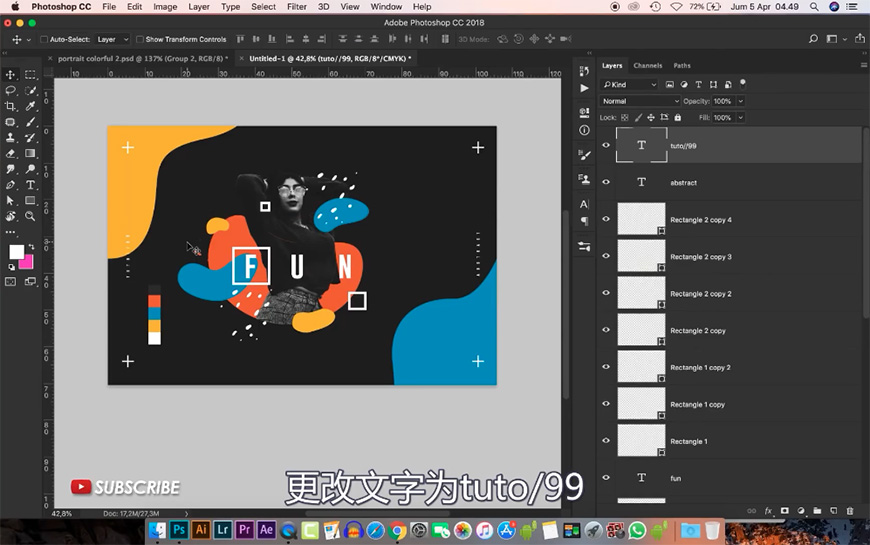Viewport: 870px width, 545px height.
Task: Create a new group folder
Action: 817,511
